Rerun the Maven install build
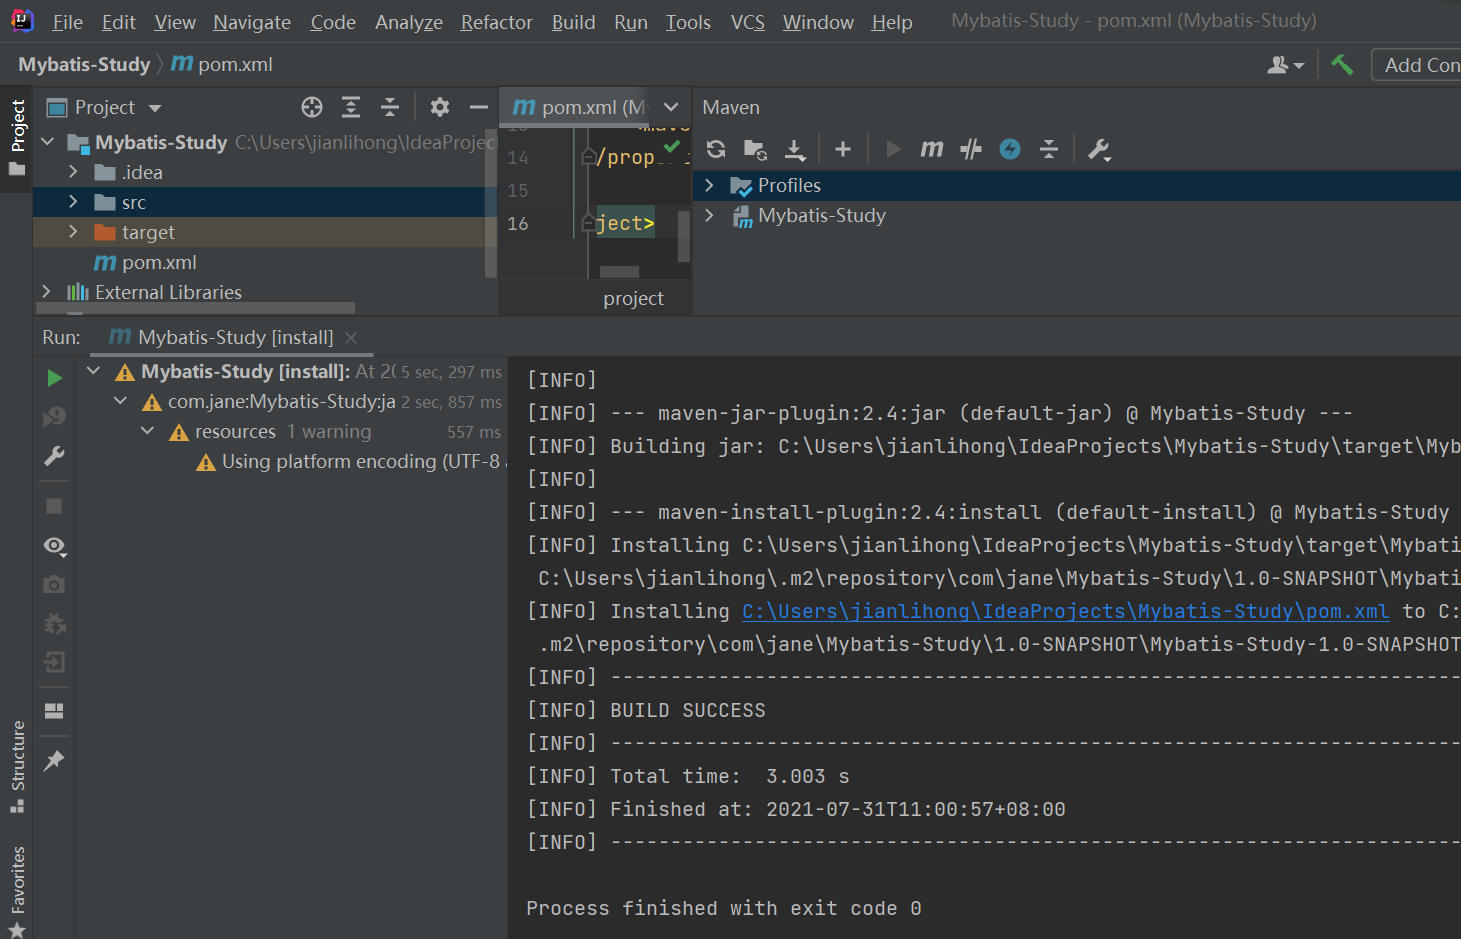 (55, 378)
